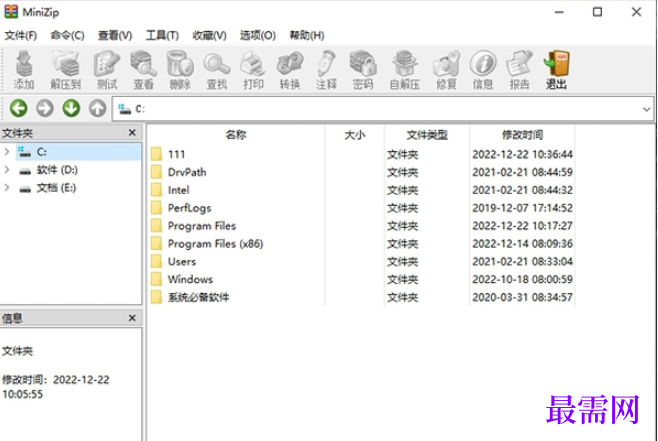This screenshot has width=658, height=441.
Task: Click the gray forward arrow button
Action: 45,108
